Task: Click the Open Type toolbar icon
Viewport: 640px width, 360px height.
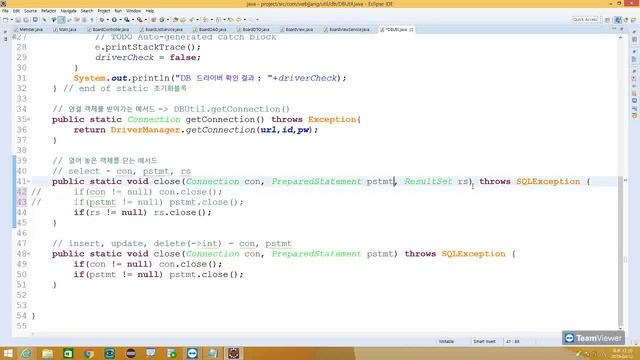Action: [175, 20]
